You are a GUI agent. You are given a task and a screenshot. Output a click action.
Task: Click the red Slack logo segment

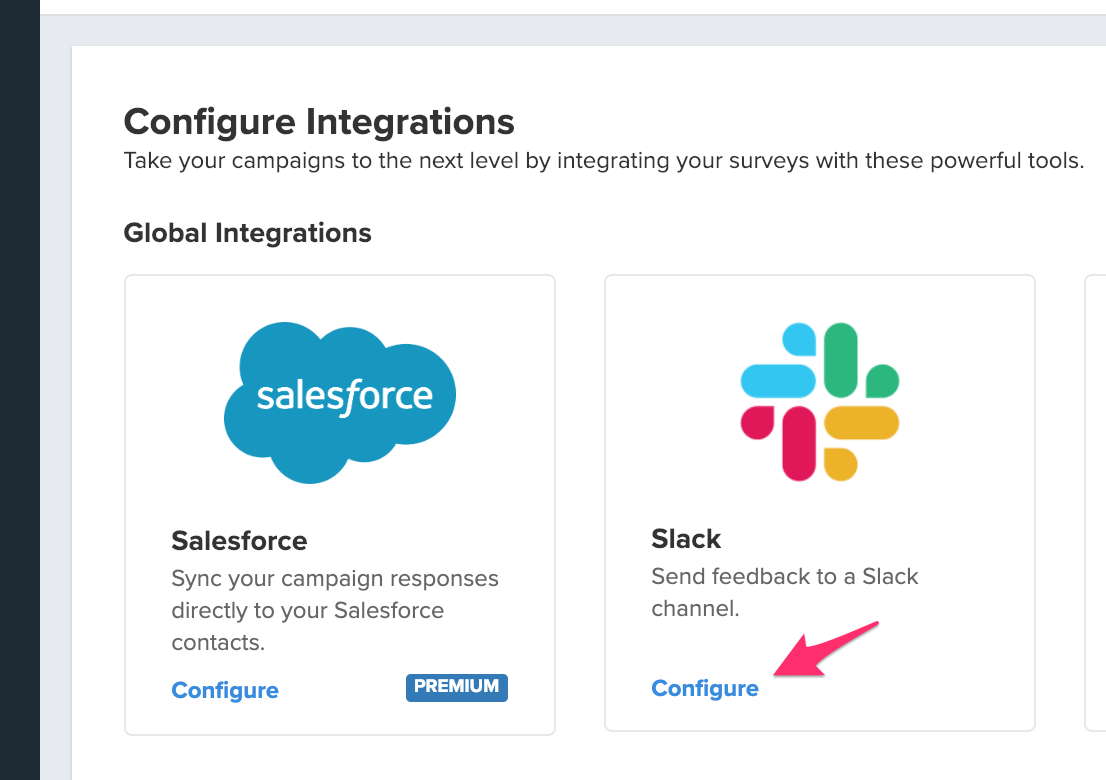coord(798,442)
